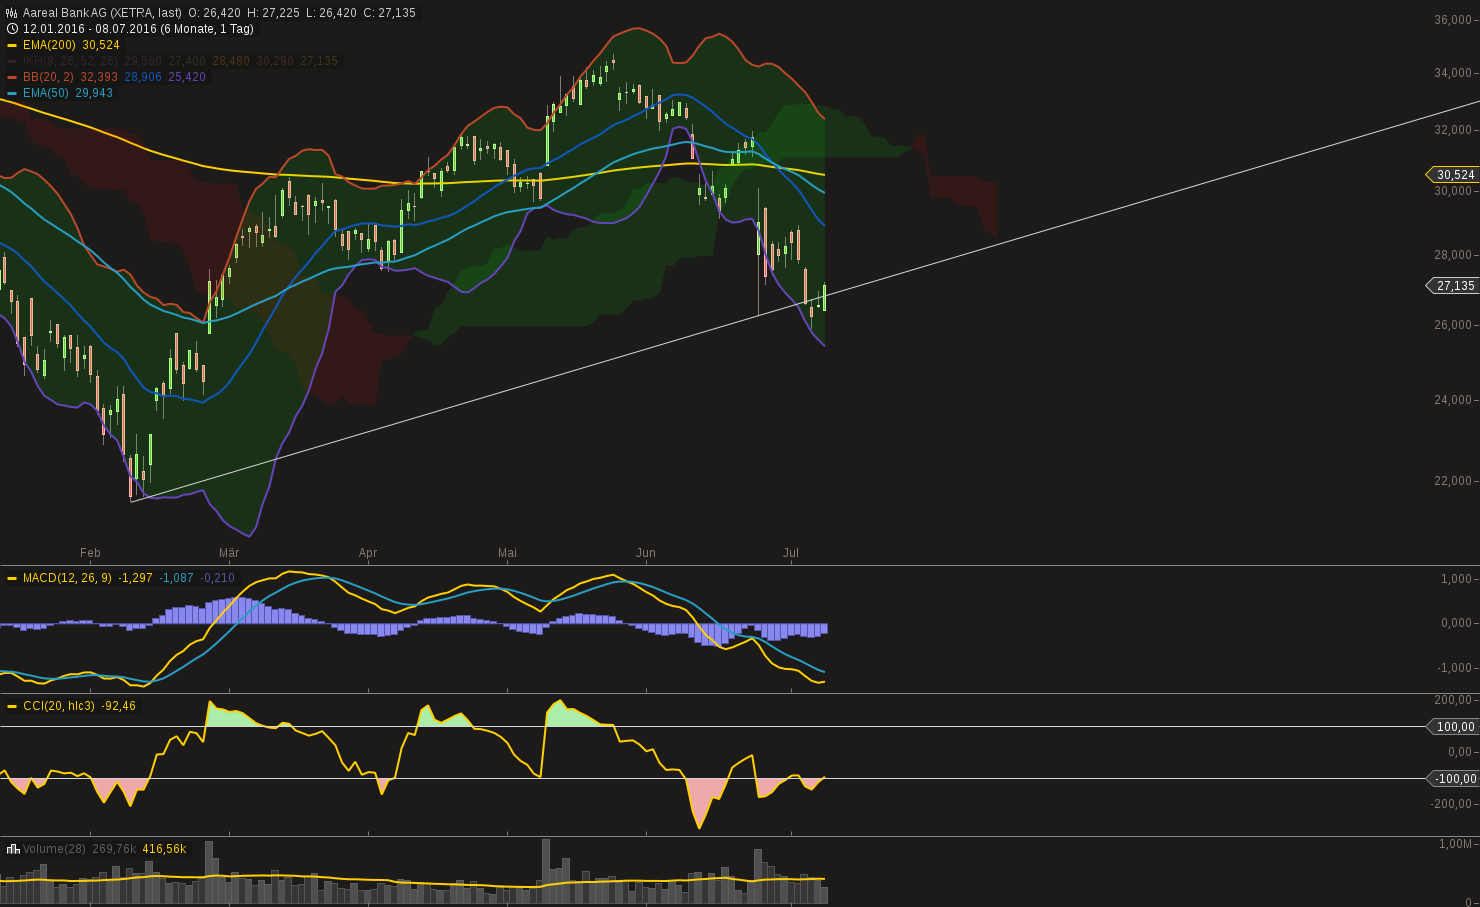Screen dimensions: 1480x907
Task: Click the 22,000 price axis label
Action: (1453, 481)
